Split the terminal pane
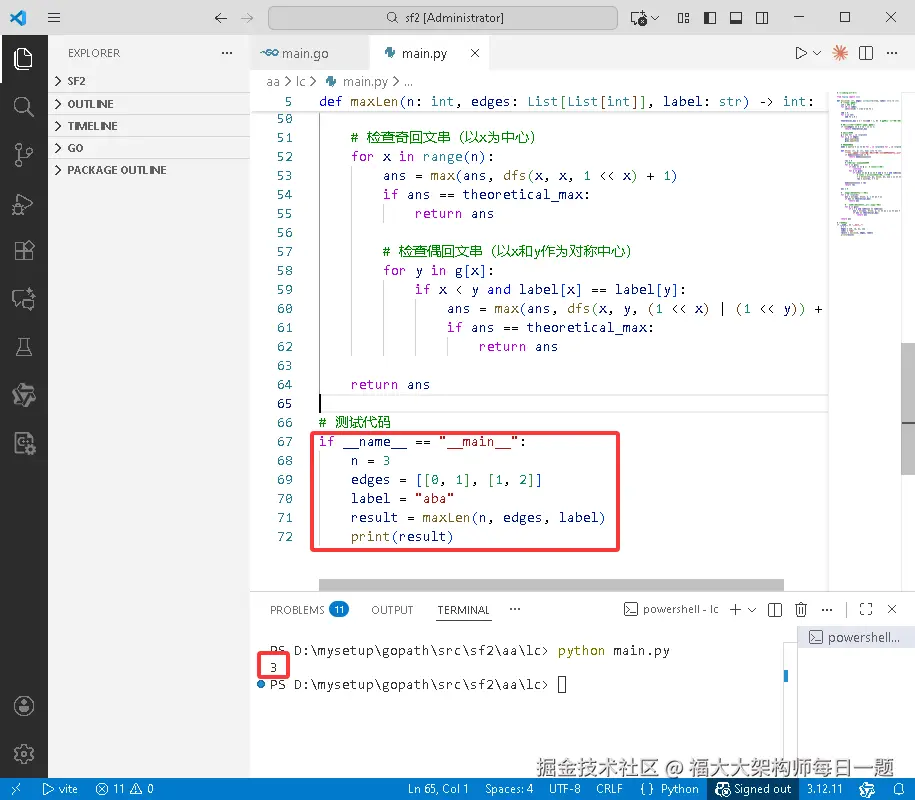 774,610
